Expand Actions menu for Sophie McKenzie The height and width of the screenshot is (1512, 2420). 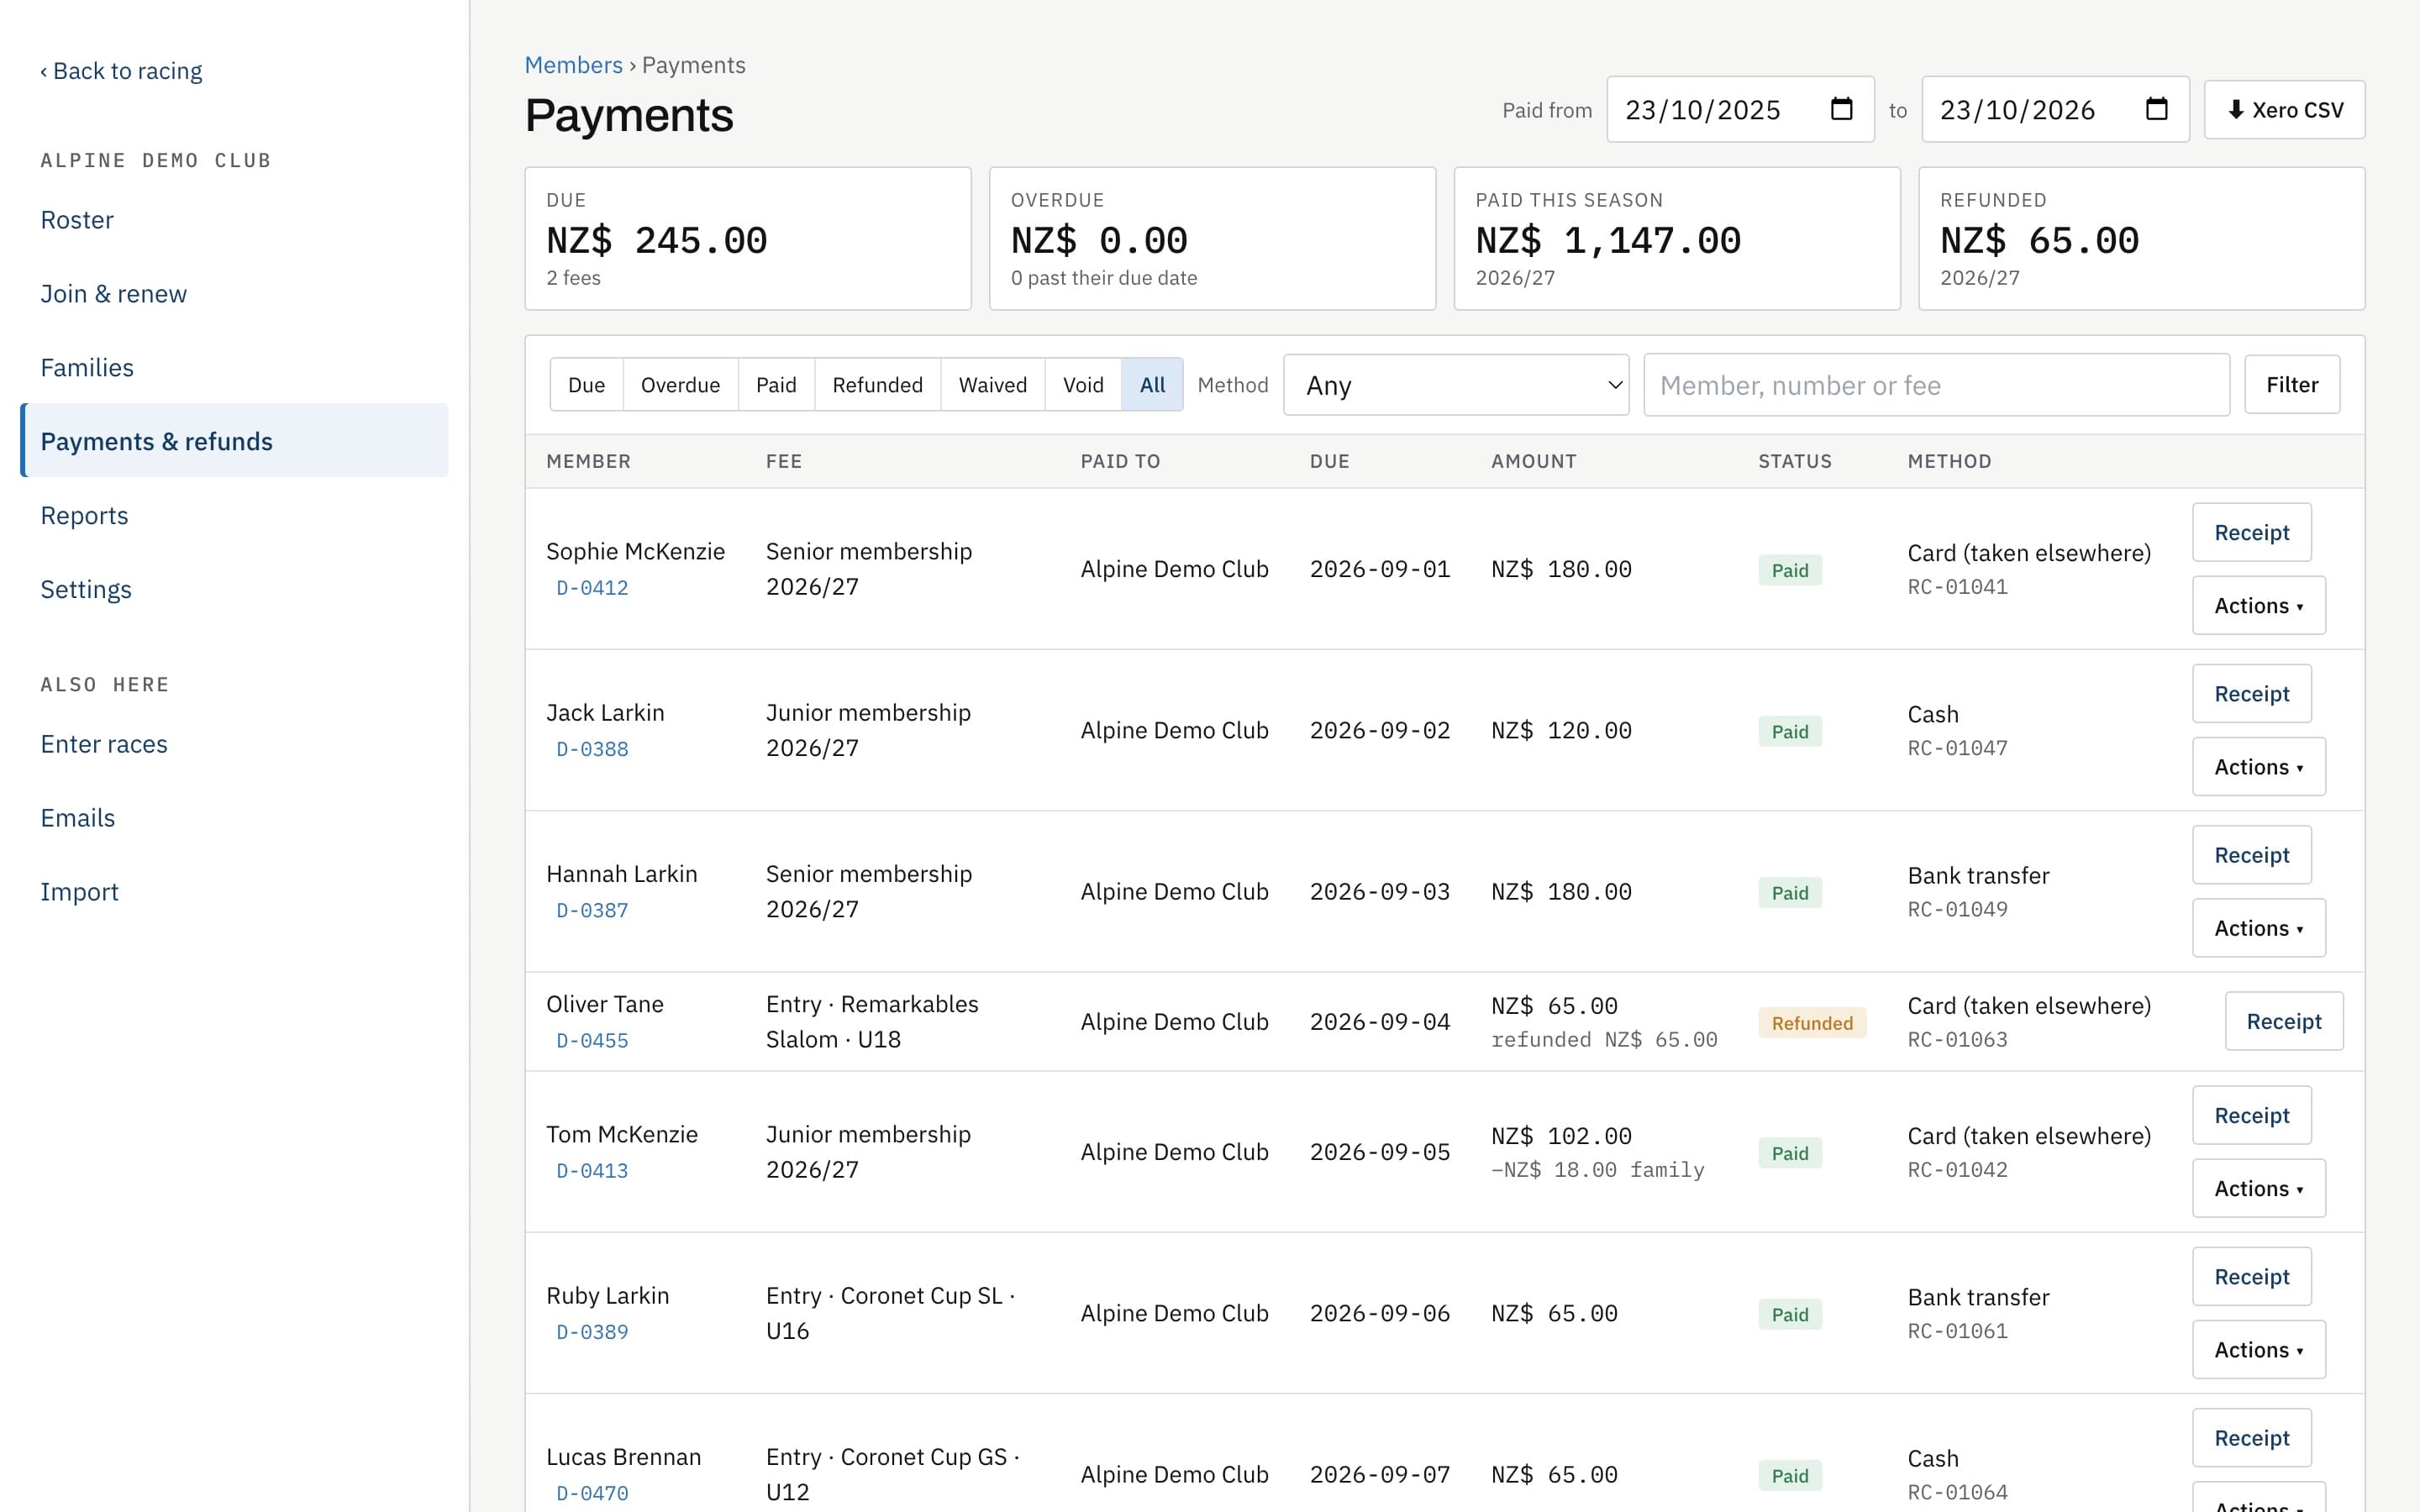[x=2259, y=606]
